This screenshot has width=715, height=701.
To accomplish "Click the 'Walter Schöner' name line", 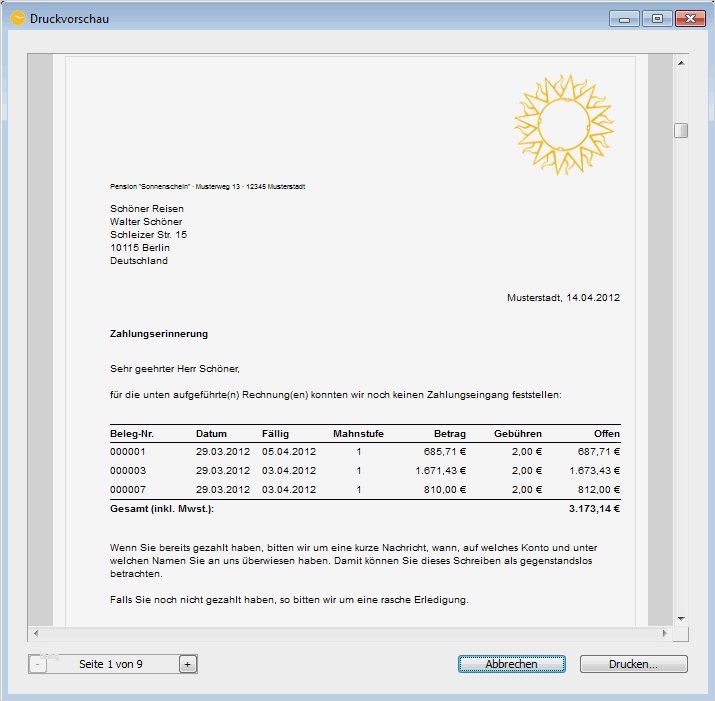I will click(146, 222).
